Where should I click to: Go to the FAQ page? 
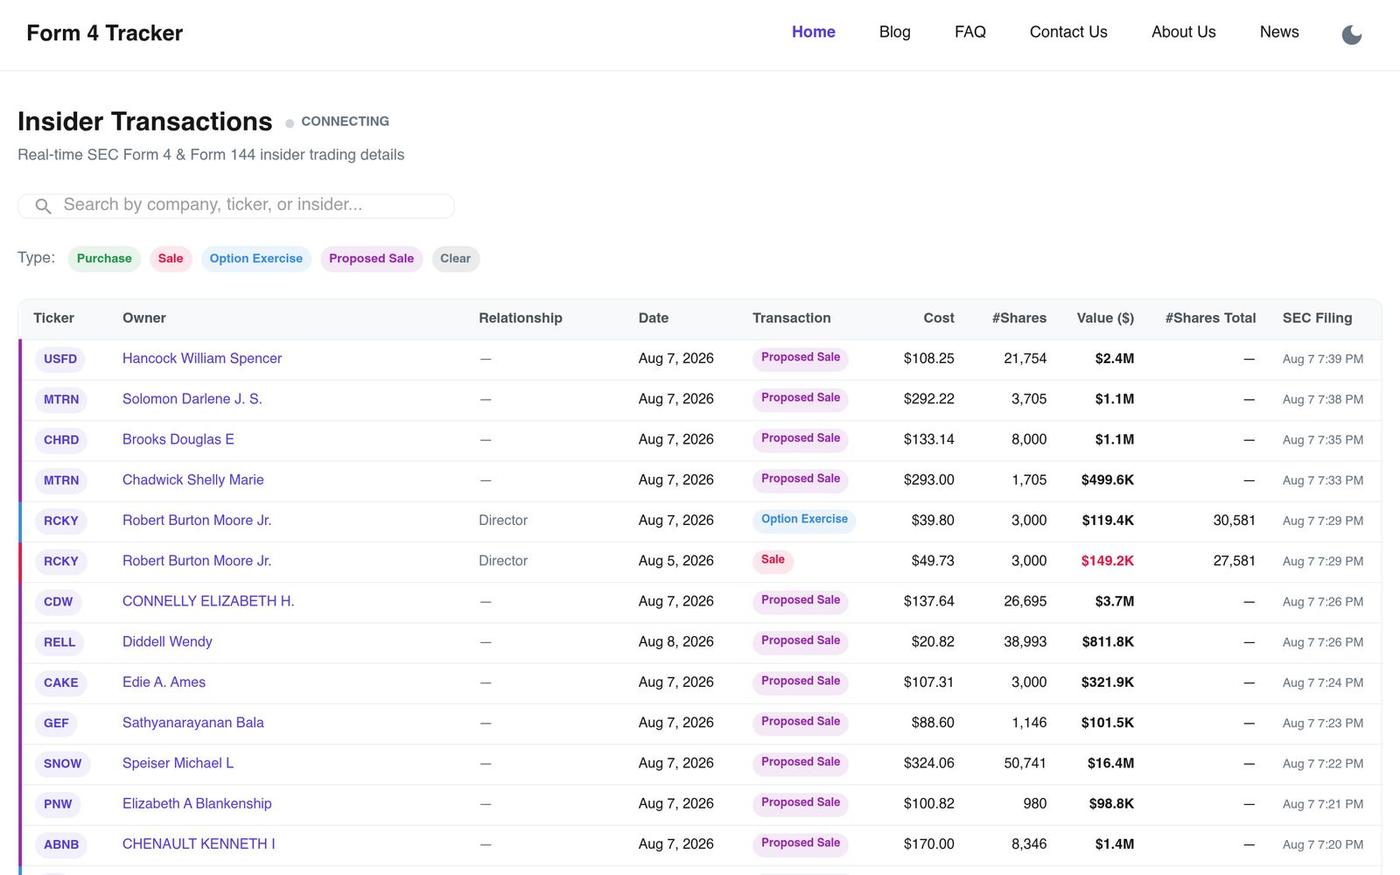[970, 32]
